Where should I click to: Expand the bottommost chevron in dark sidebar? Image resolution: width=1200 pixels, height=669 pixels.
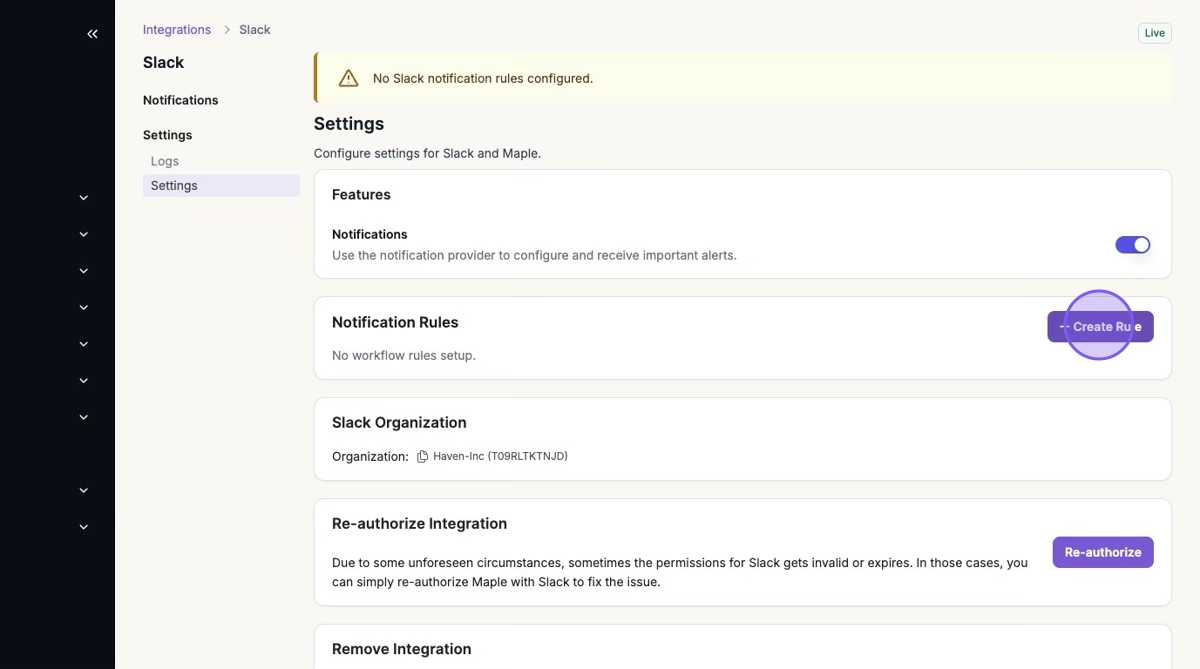[x=84, y=527]
